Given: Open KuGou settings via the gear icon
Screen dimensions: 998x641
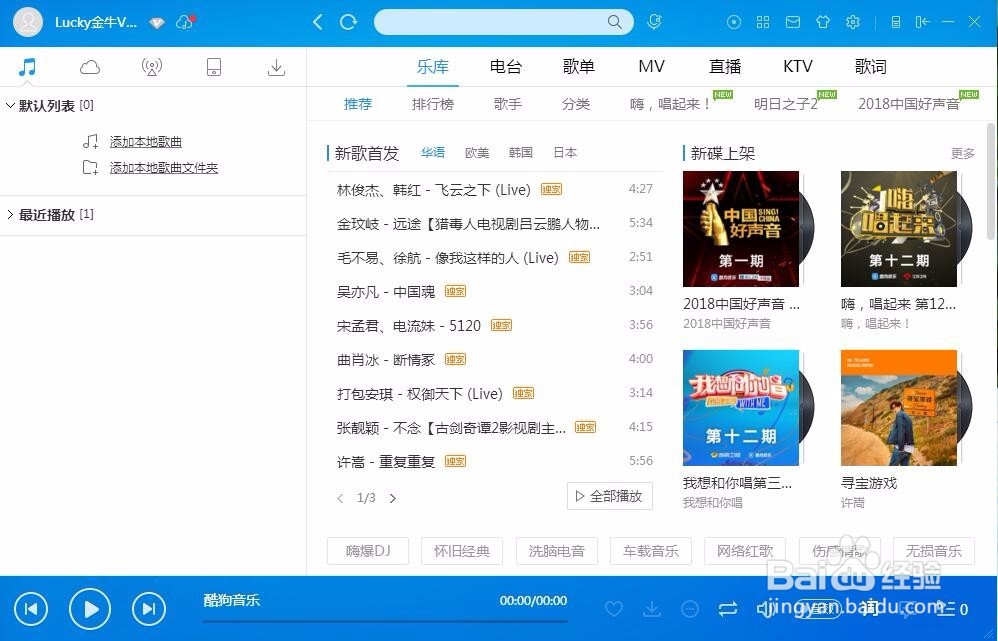Looking at the screenshot, I should pyautogui.click(x=853, y=21).
